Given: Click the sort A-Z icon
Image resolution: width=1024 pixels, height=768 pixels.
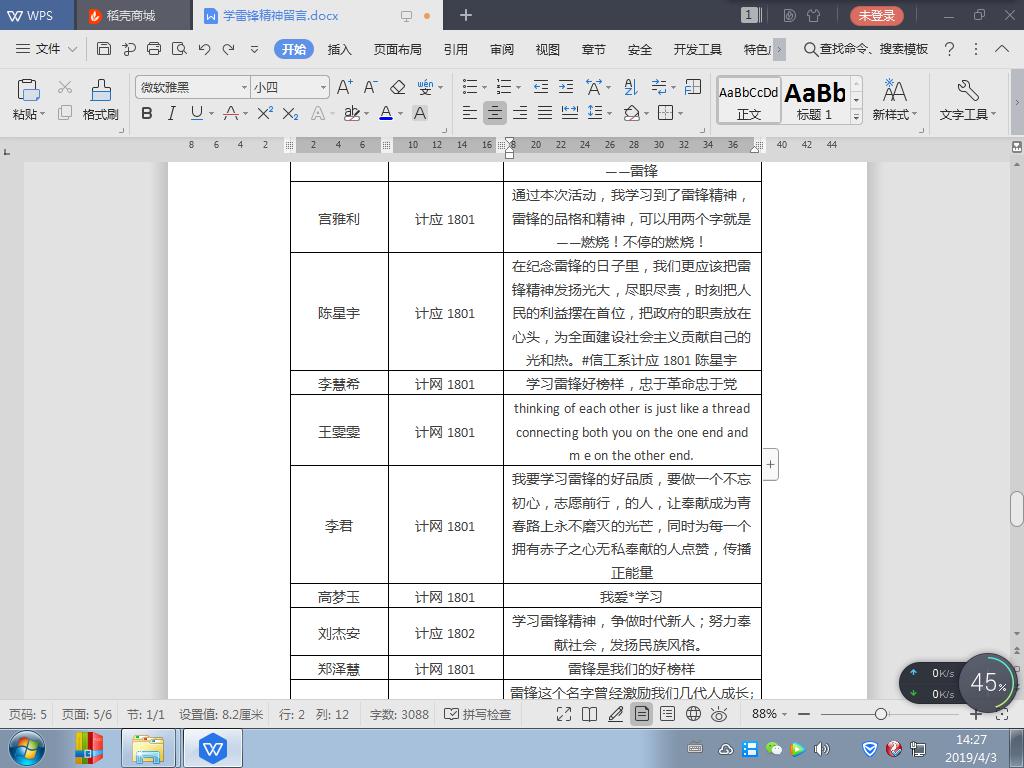Looking at the screenshot, I should point(630,88).
